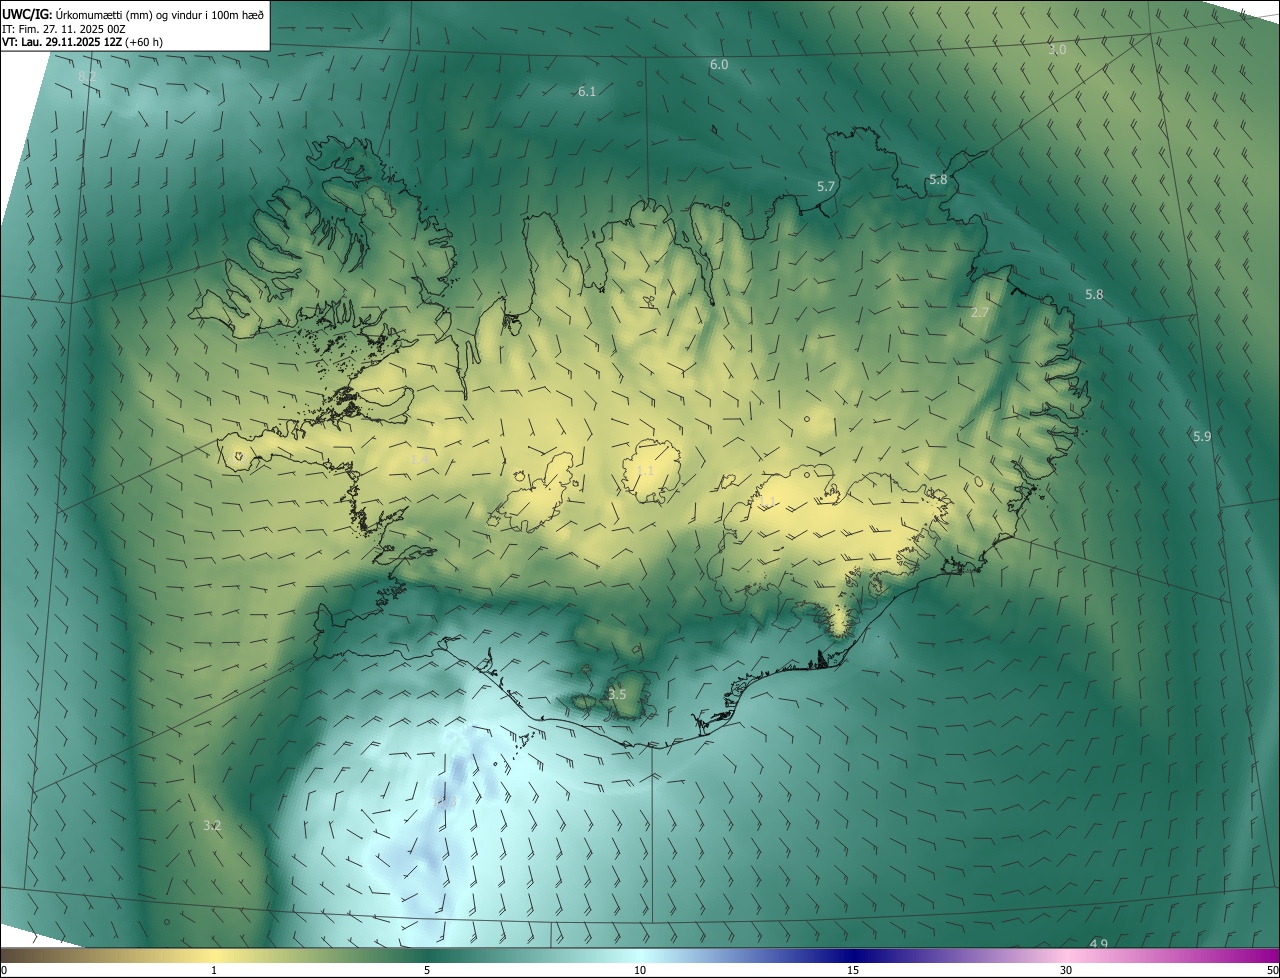The image size is (1280, 978).
Task: Click the 5.7 value label
Action: tap(826, 186)
